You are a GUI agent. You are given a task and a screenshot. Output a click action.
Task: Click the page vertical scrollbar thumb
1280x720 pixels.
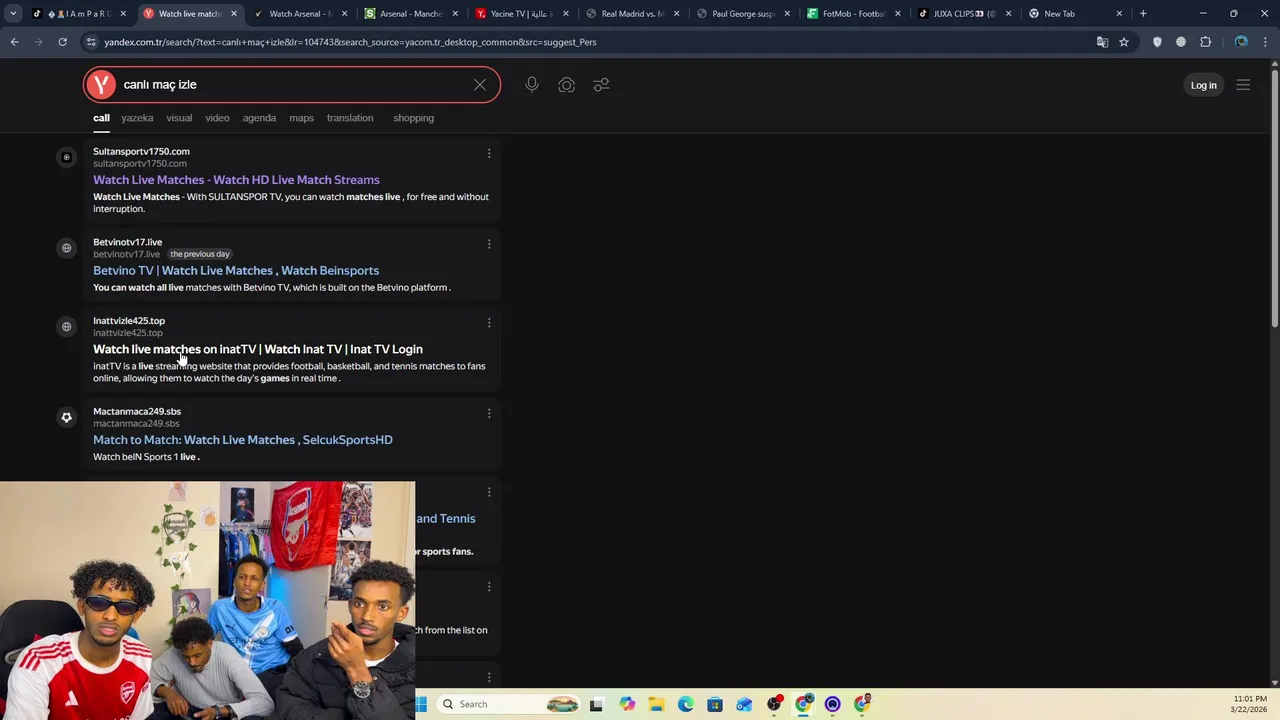[1274, 197]
